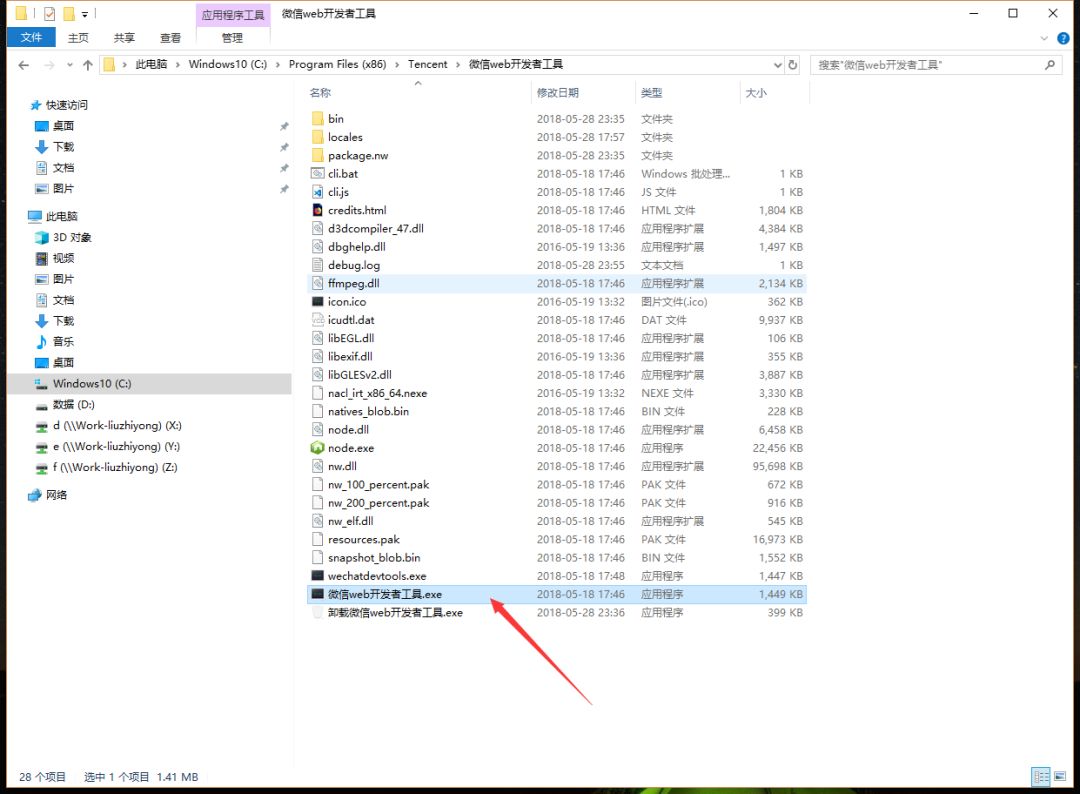This screenshot has height=794, width=1080.
Task: Select the cli.js file icon
Action: coord(317,192)
